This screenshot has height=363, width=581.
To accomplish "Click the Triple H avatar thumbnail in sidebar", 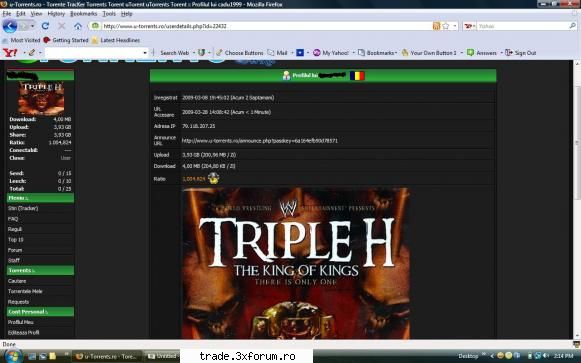I will coord(41,98).
